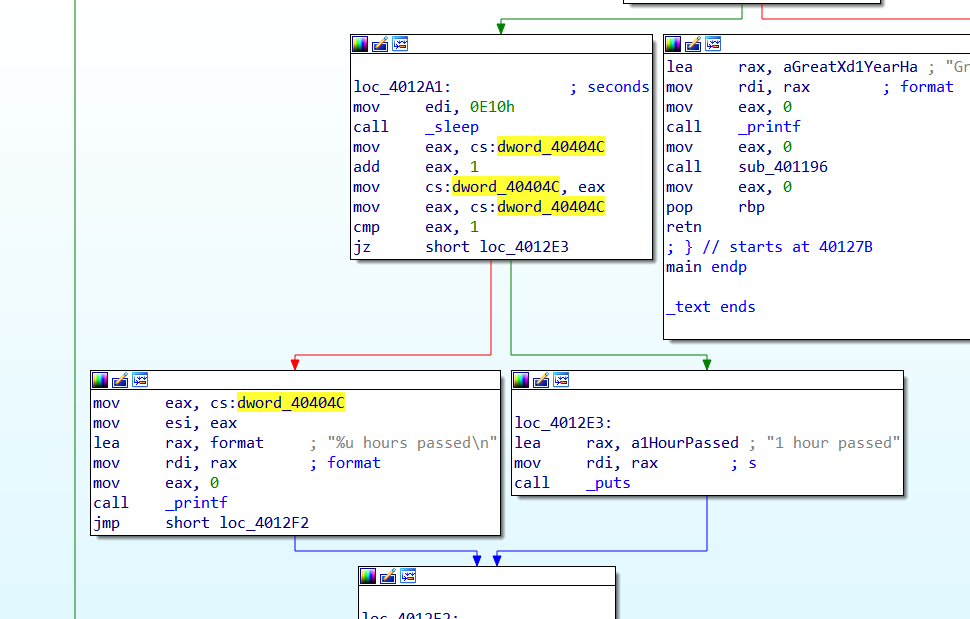Select the 'pop rbp' instruction
This screenshot has height=619, width=970.
coord(715,207)
